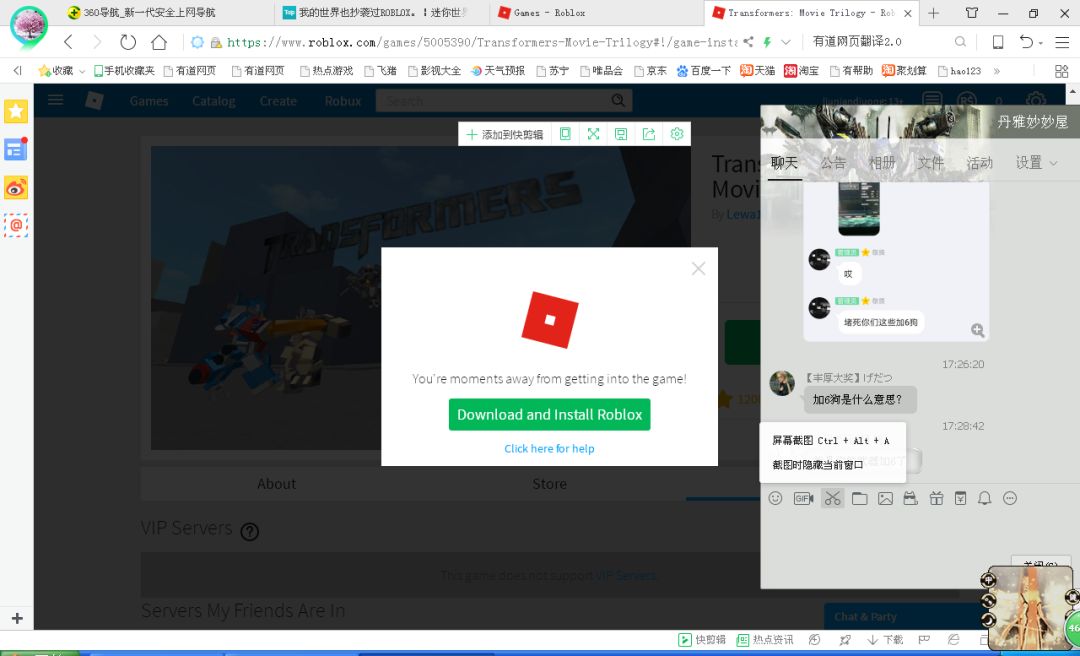Click the Roblox search input field
This screenshot has height=656, width=1080.
click(494, 101)
